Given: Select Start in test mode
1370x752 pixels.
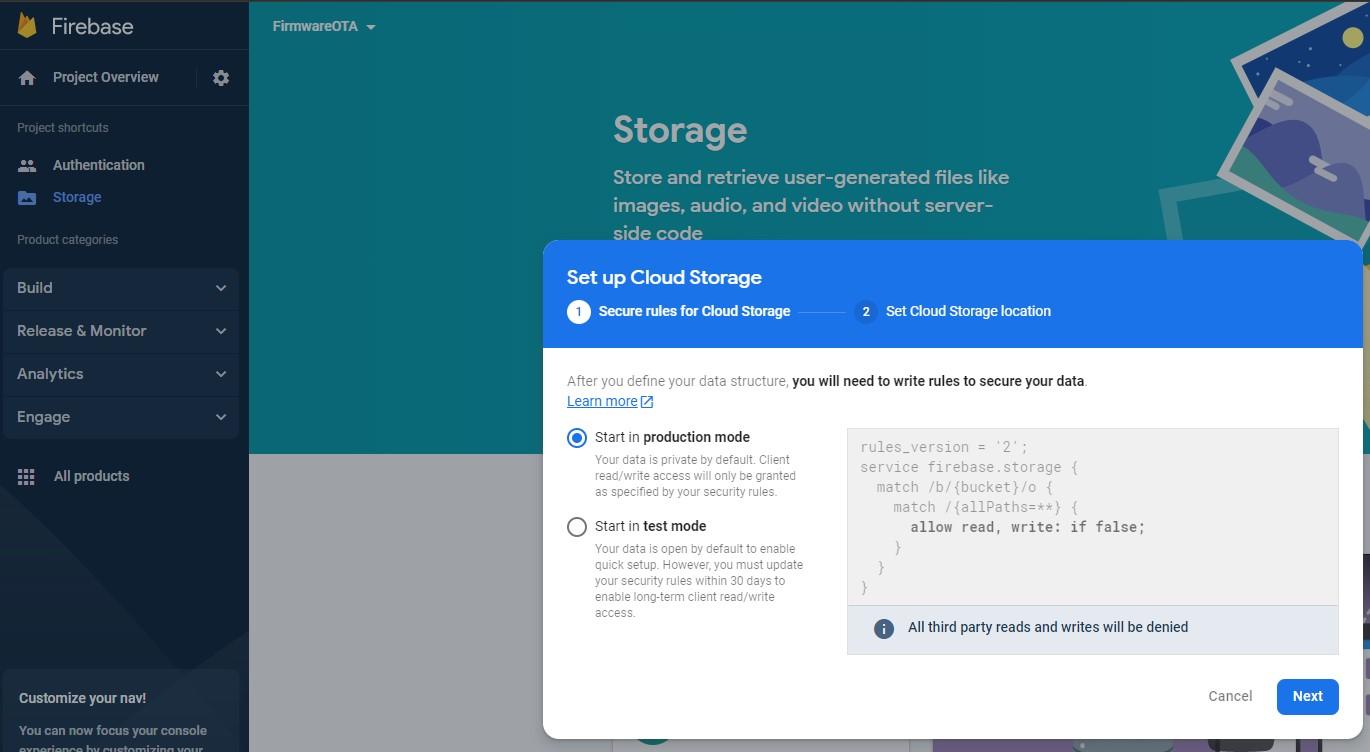Looking at the screenshot, I should 577,527.
